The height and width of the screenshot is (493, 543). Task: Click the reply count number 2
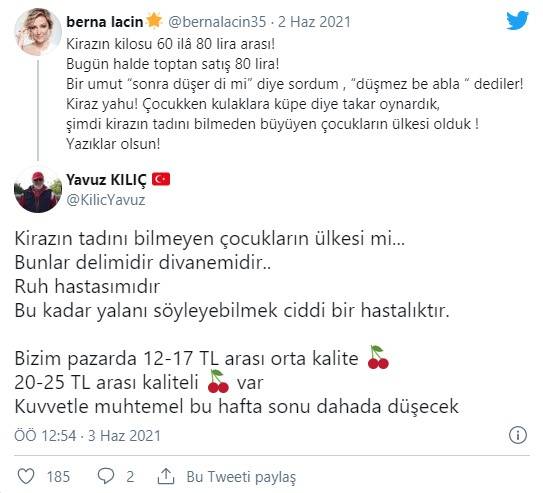tap(130, 477)
